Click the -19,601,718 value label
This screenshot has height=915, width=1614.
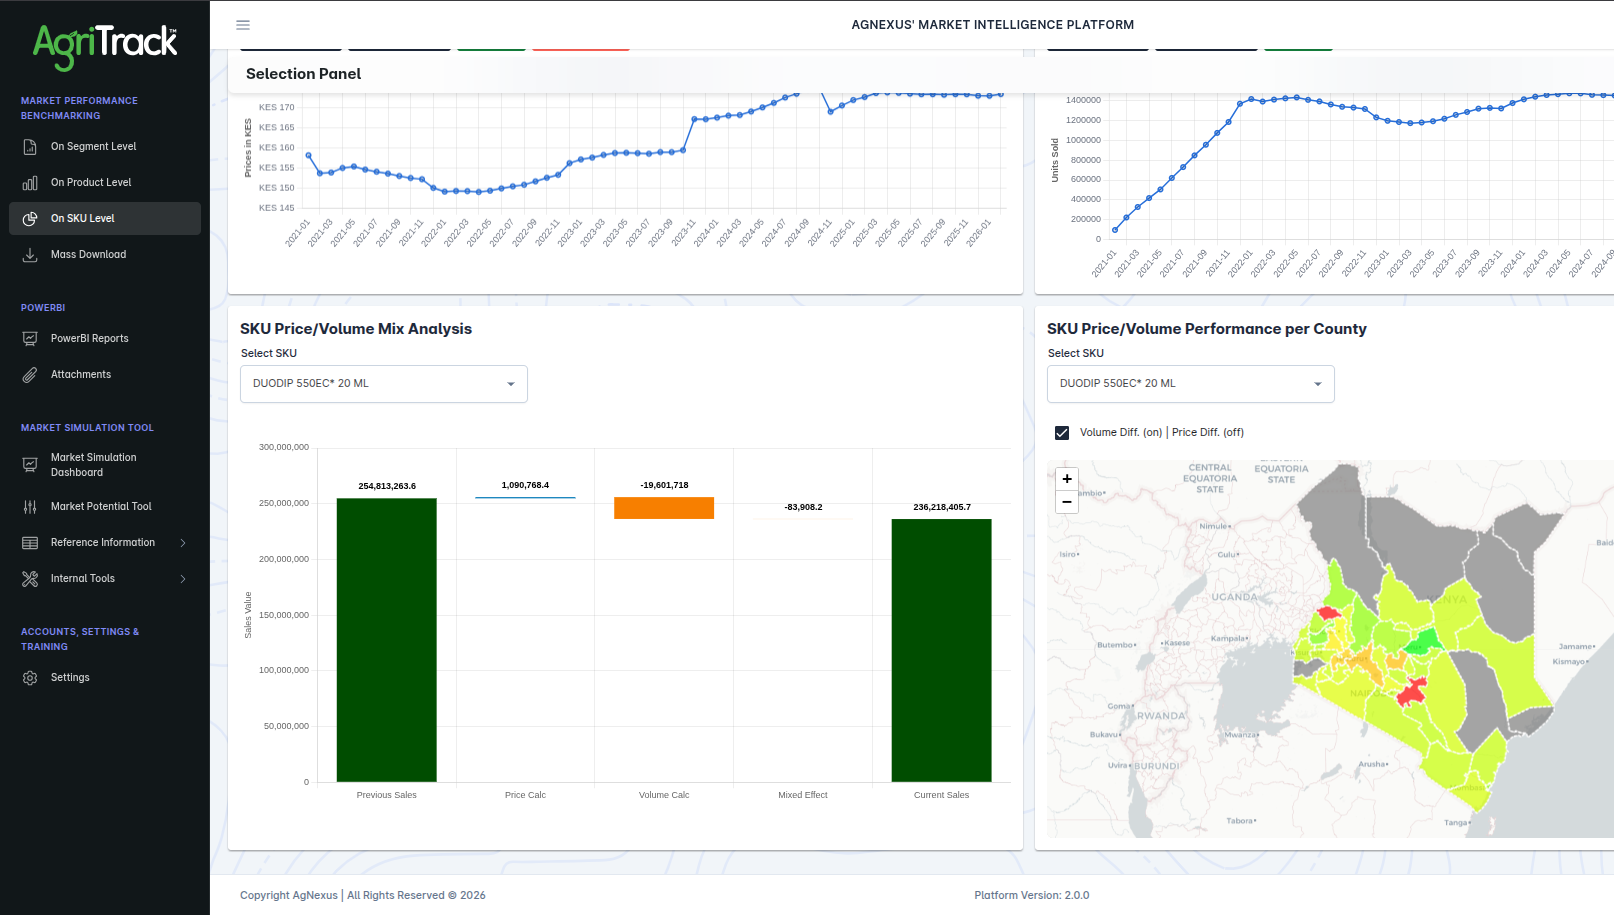tap(664, 485)
